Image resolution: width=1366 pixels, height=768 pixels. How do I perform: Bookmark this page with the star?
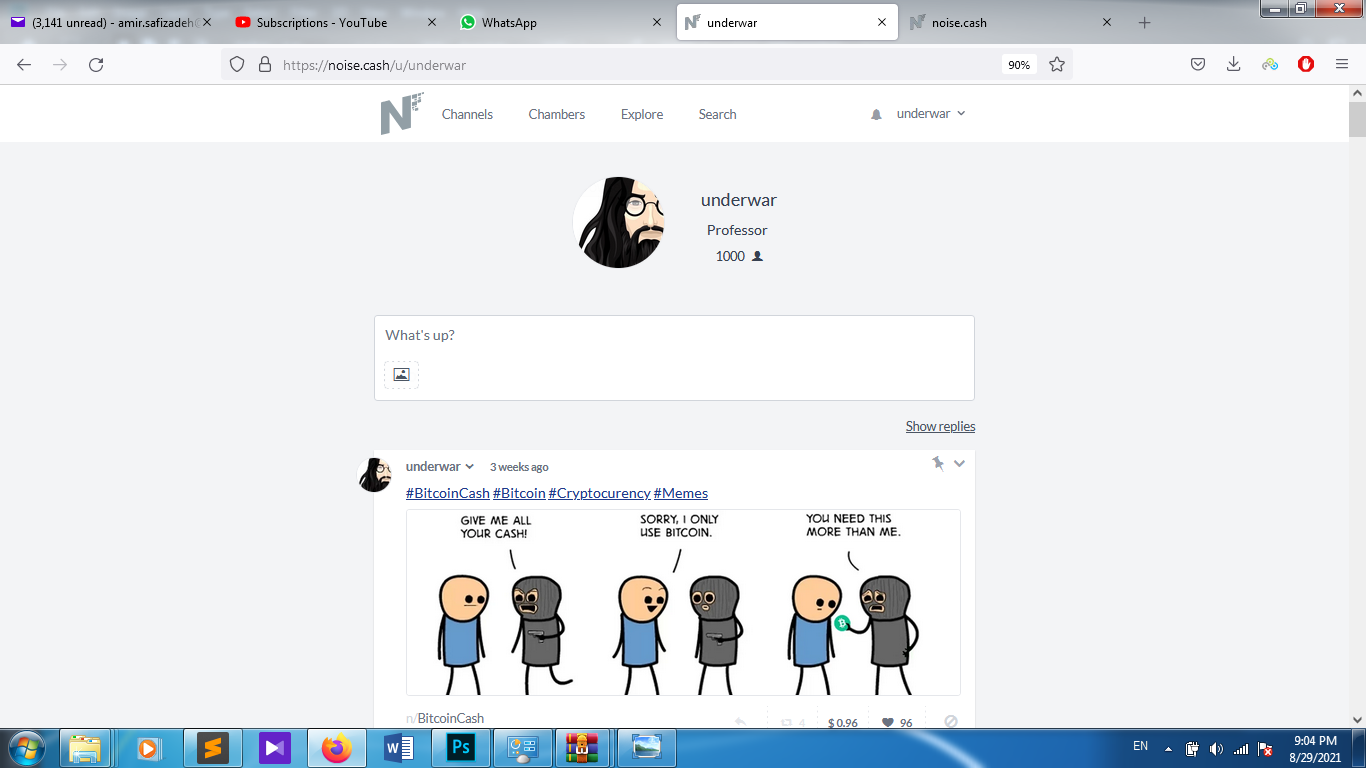click(x=1057, y=65)
